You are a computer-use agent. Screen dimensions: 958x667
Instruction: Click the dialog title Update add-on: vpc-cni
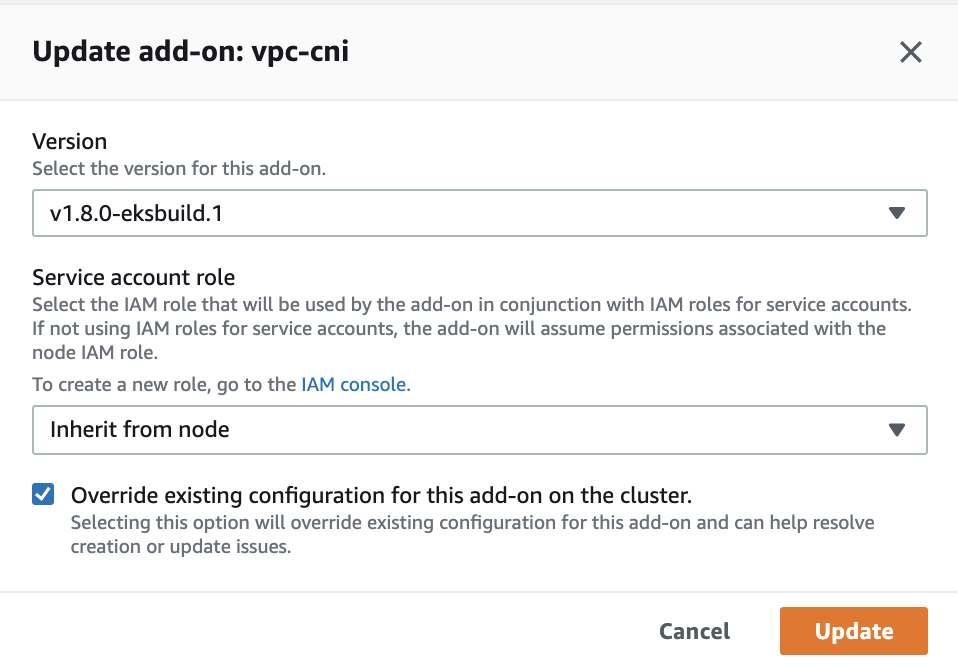[x=191, y=52]
